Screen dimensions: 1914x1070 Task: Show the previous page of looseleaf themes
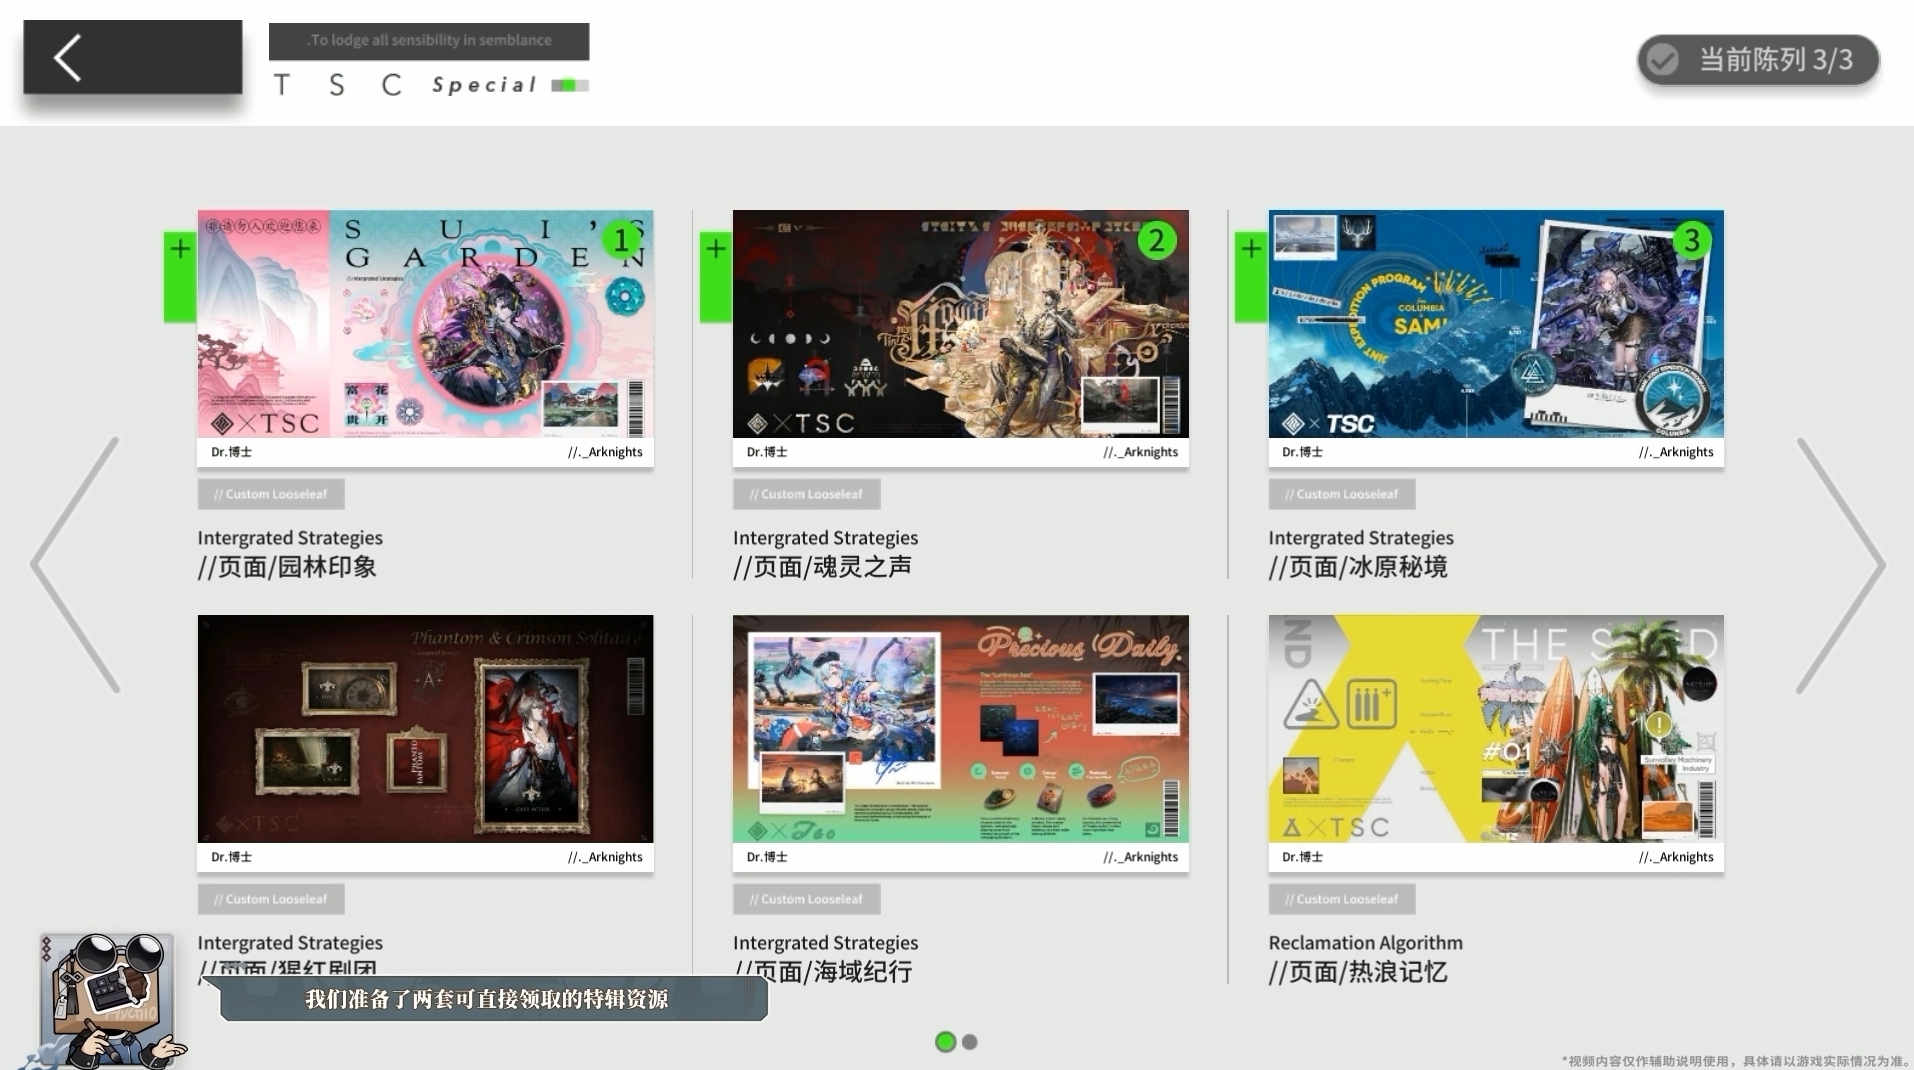click(76, 565)
